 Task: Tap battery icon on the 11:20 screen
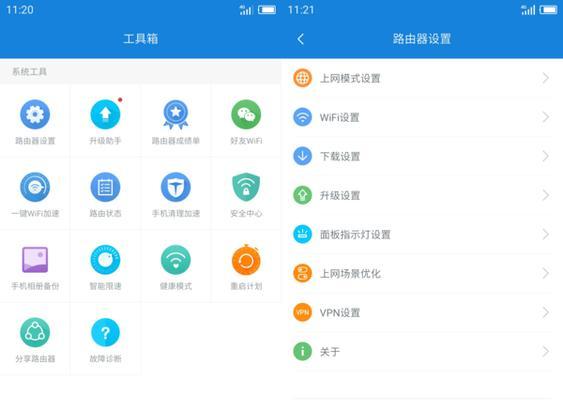click(267, 10)
